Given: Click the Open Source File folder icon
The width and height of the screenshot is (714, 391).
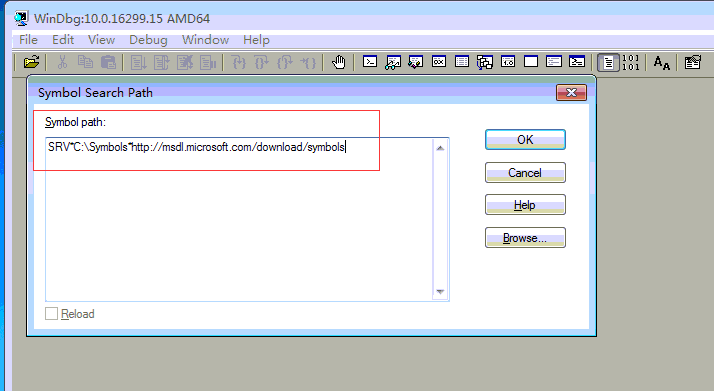Looking at the screenshot, I should [31, 62].
